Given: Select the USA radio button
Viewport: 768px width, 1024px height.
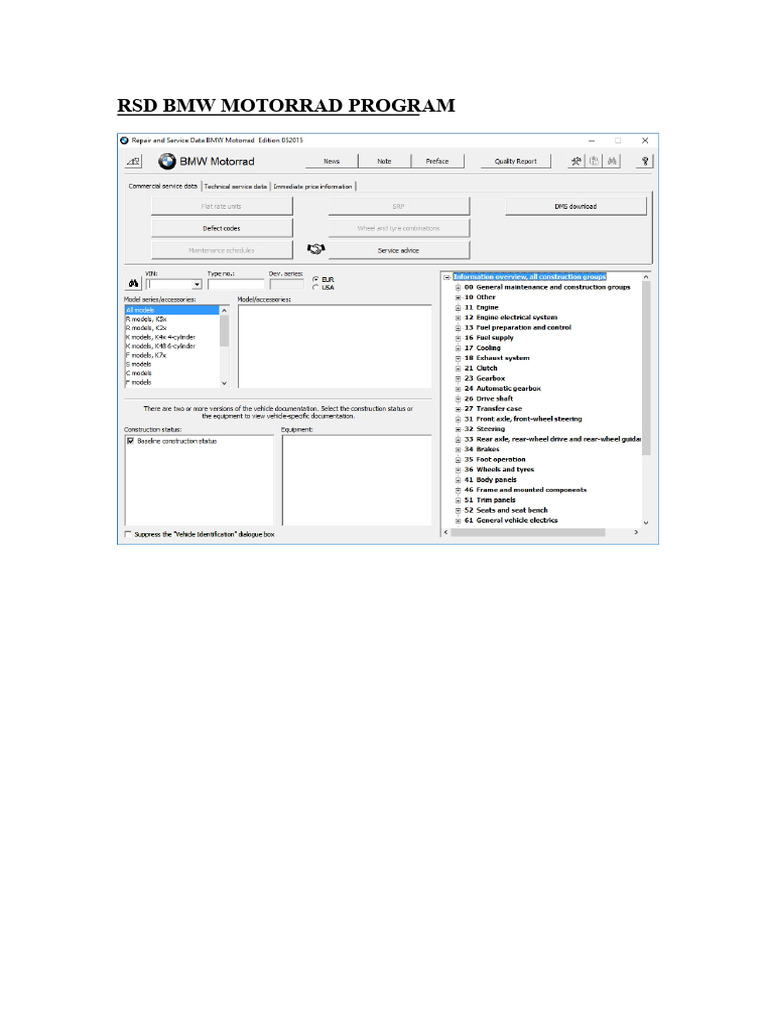Looking at the screenshot, I should click(x=315, y=287).
